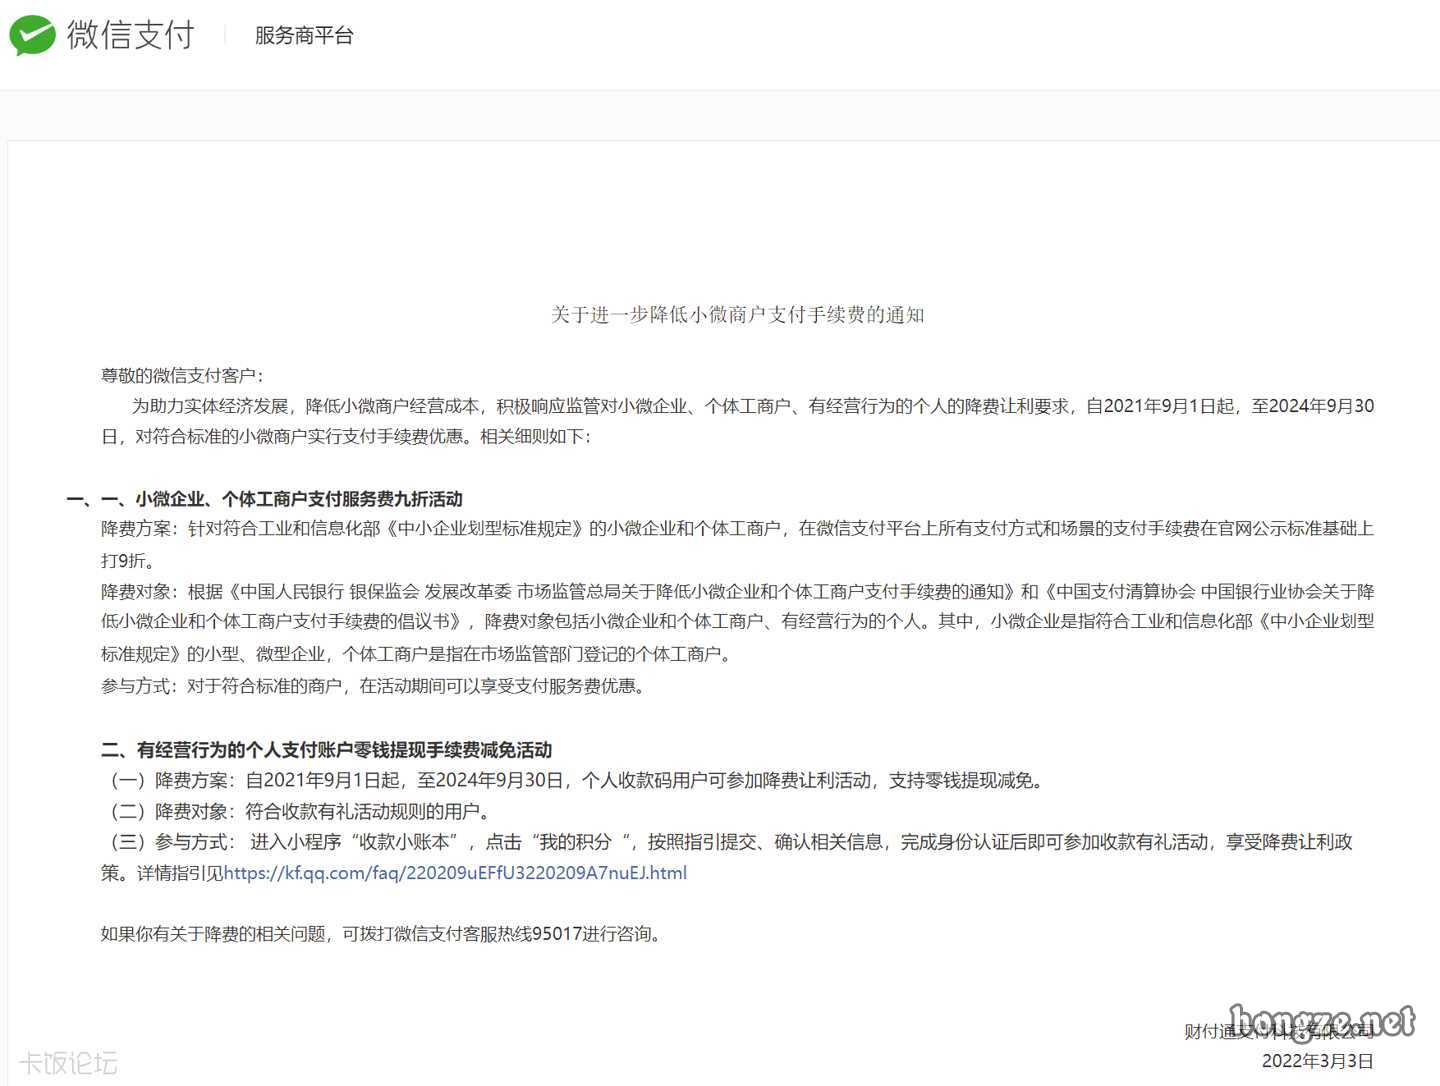
Task: Click the 打9折 line in section one
Action: coord(128,560)
